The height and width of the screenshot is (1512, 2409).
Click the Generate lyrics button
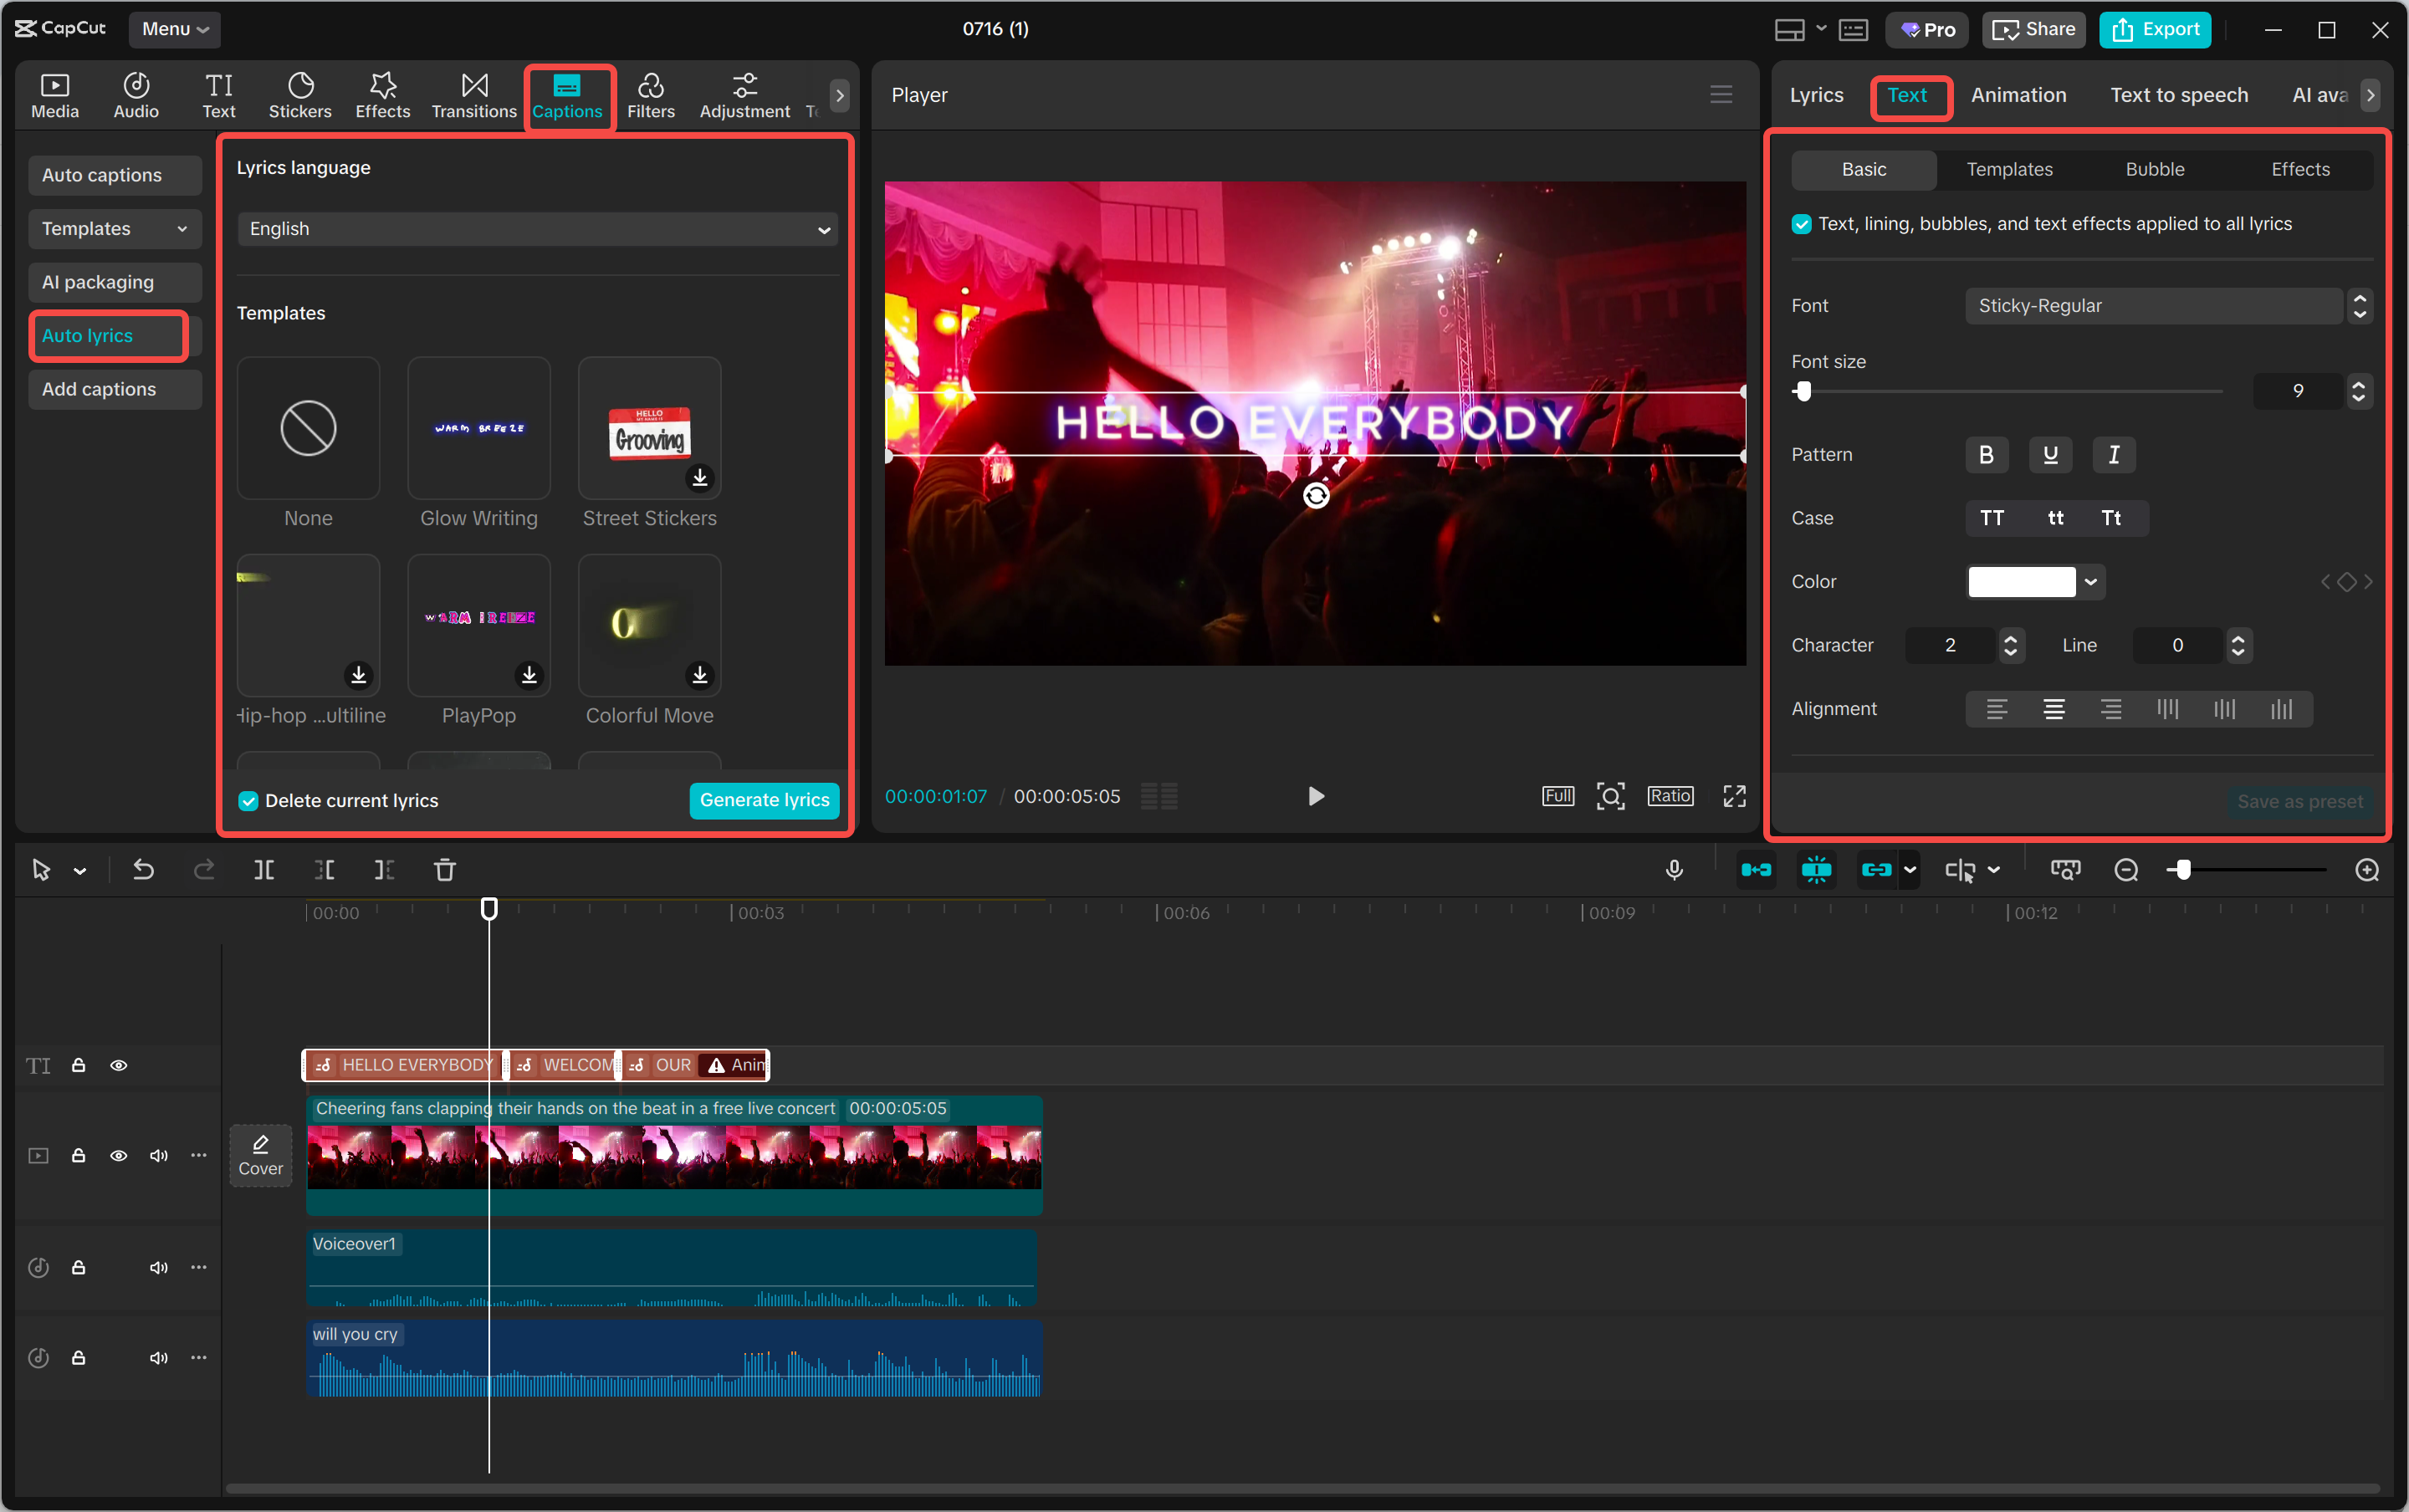[764, 800]
